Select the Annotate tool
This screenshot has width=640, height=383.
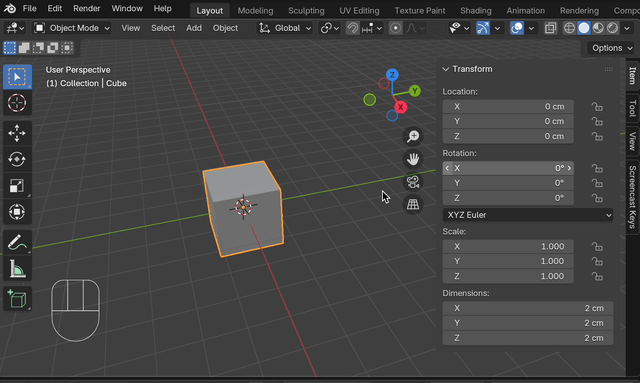coord(17,242)
